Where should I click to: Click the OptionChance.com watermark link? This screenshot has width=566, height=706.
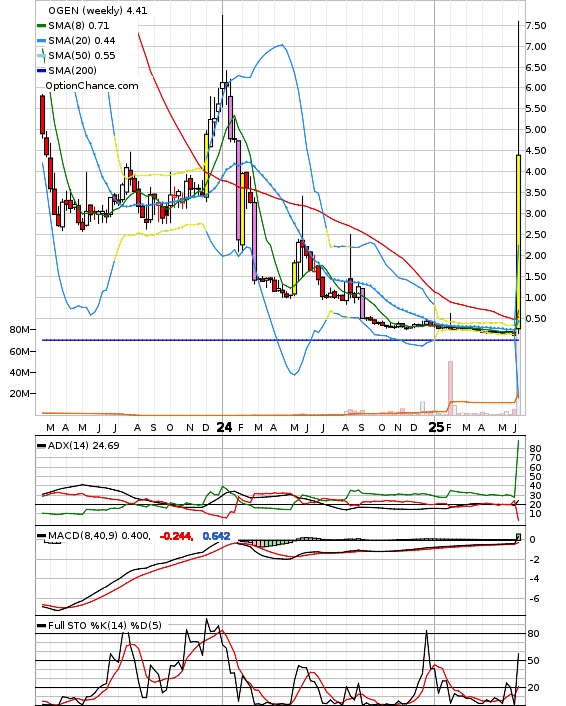point(92,86)
